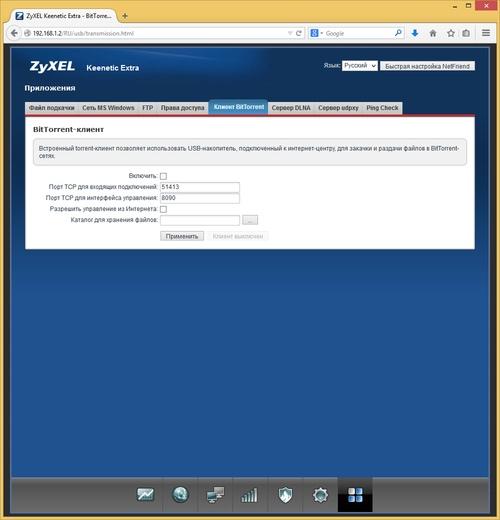Screen dimensions: 500x520
Task: Open the Firefox hamburger menu
Action: point(486,33)
